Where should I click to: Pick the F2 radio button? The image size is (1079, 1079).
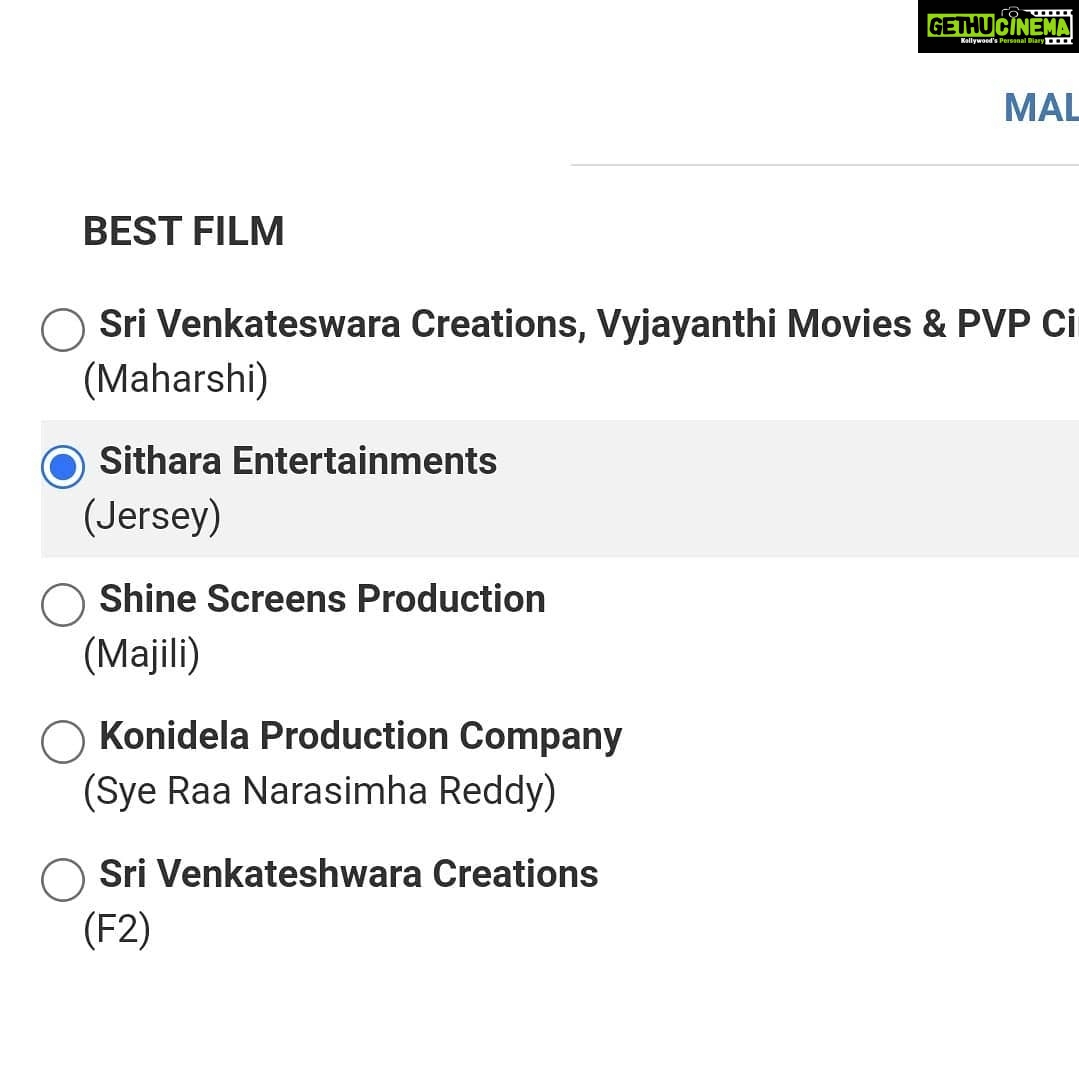(x=63, y=879)
